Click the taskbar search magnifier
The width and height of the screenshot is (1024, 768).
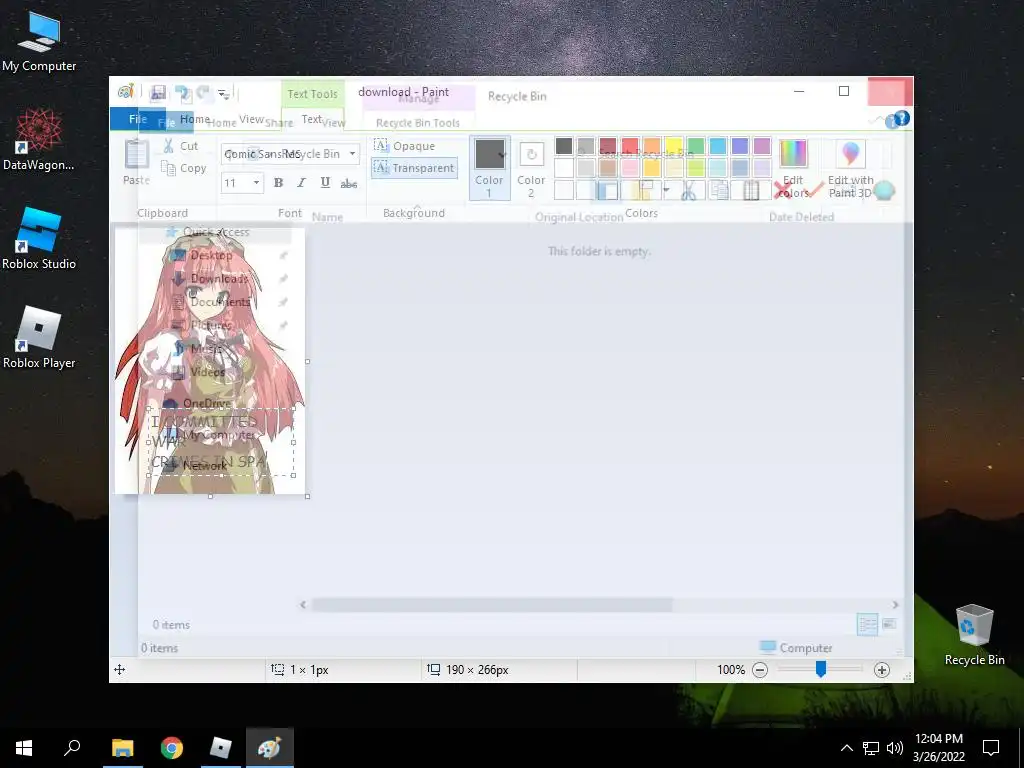coord(72,748)
